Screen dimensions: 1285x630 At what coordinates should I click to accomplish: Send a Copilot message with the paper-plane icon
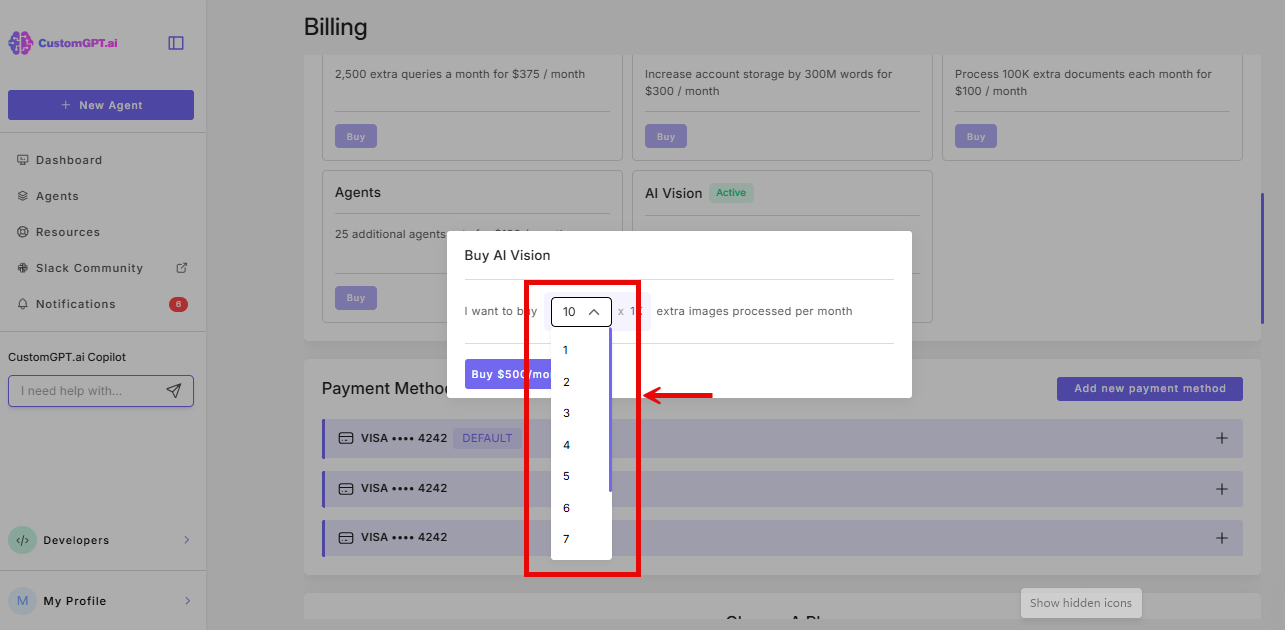pos(176,390)
